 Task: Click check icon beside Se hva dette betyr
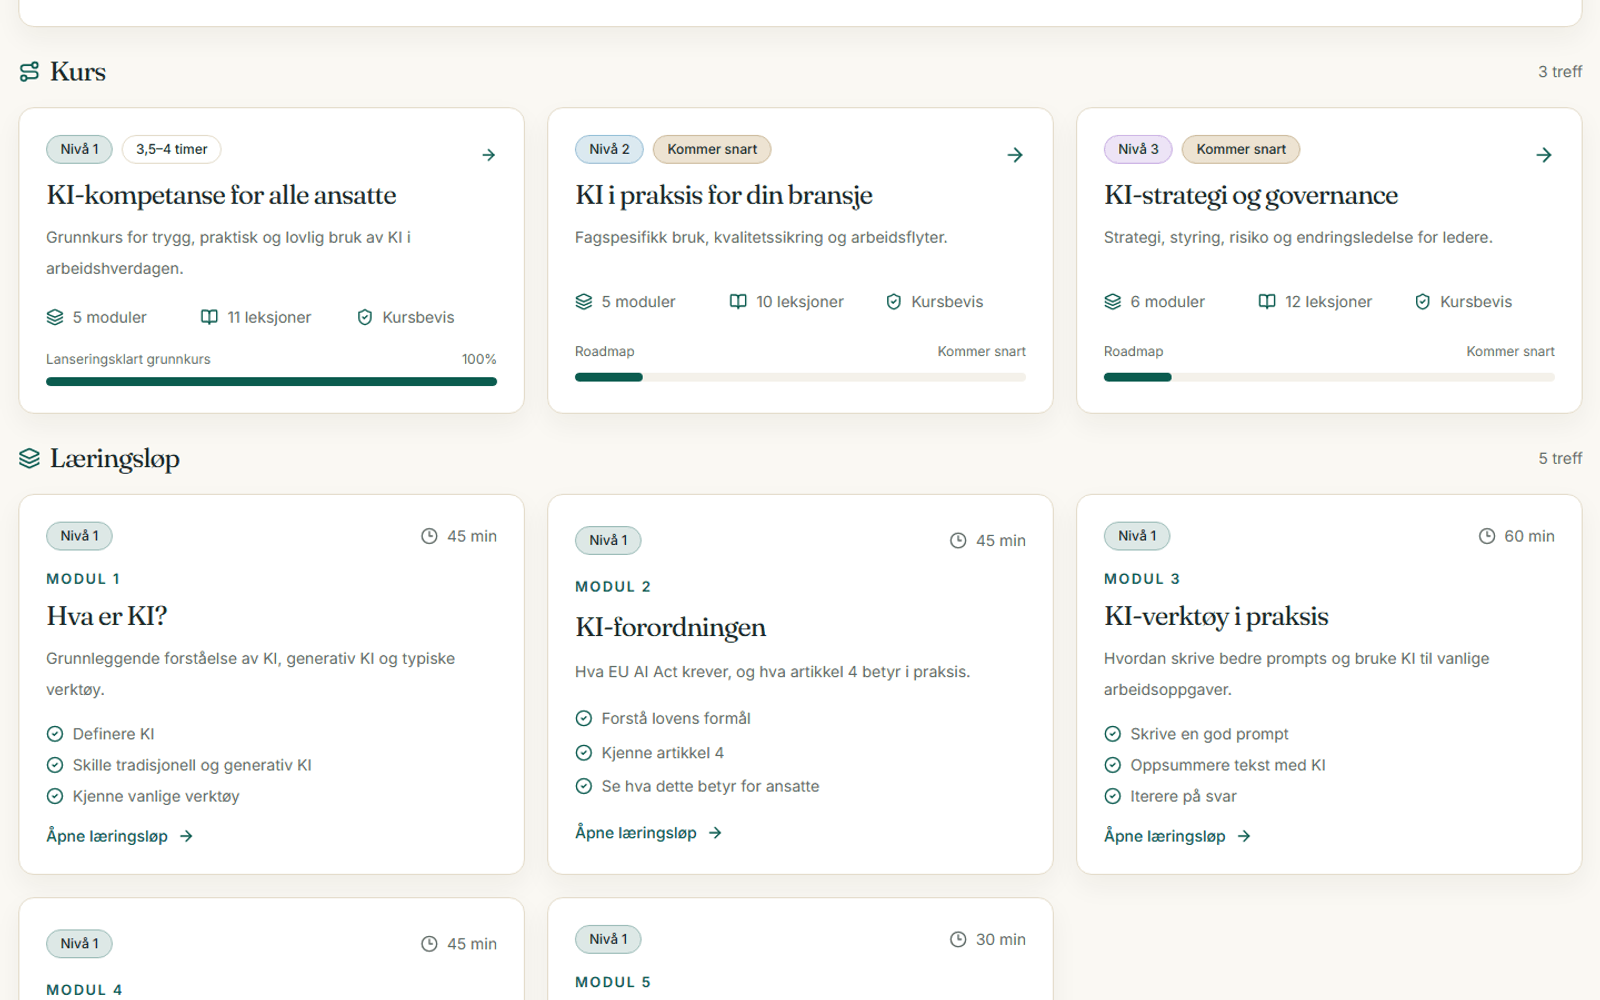tap(584, 786)
